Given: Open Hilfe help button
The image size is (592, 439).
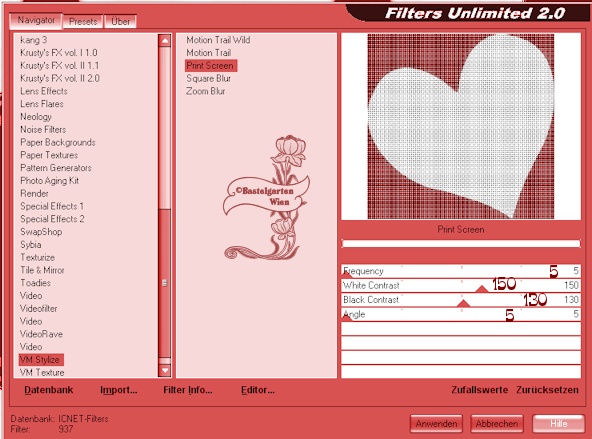Looking at the screenshot, I should (x=559, y=424).
